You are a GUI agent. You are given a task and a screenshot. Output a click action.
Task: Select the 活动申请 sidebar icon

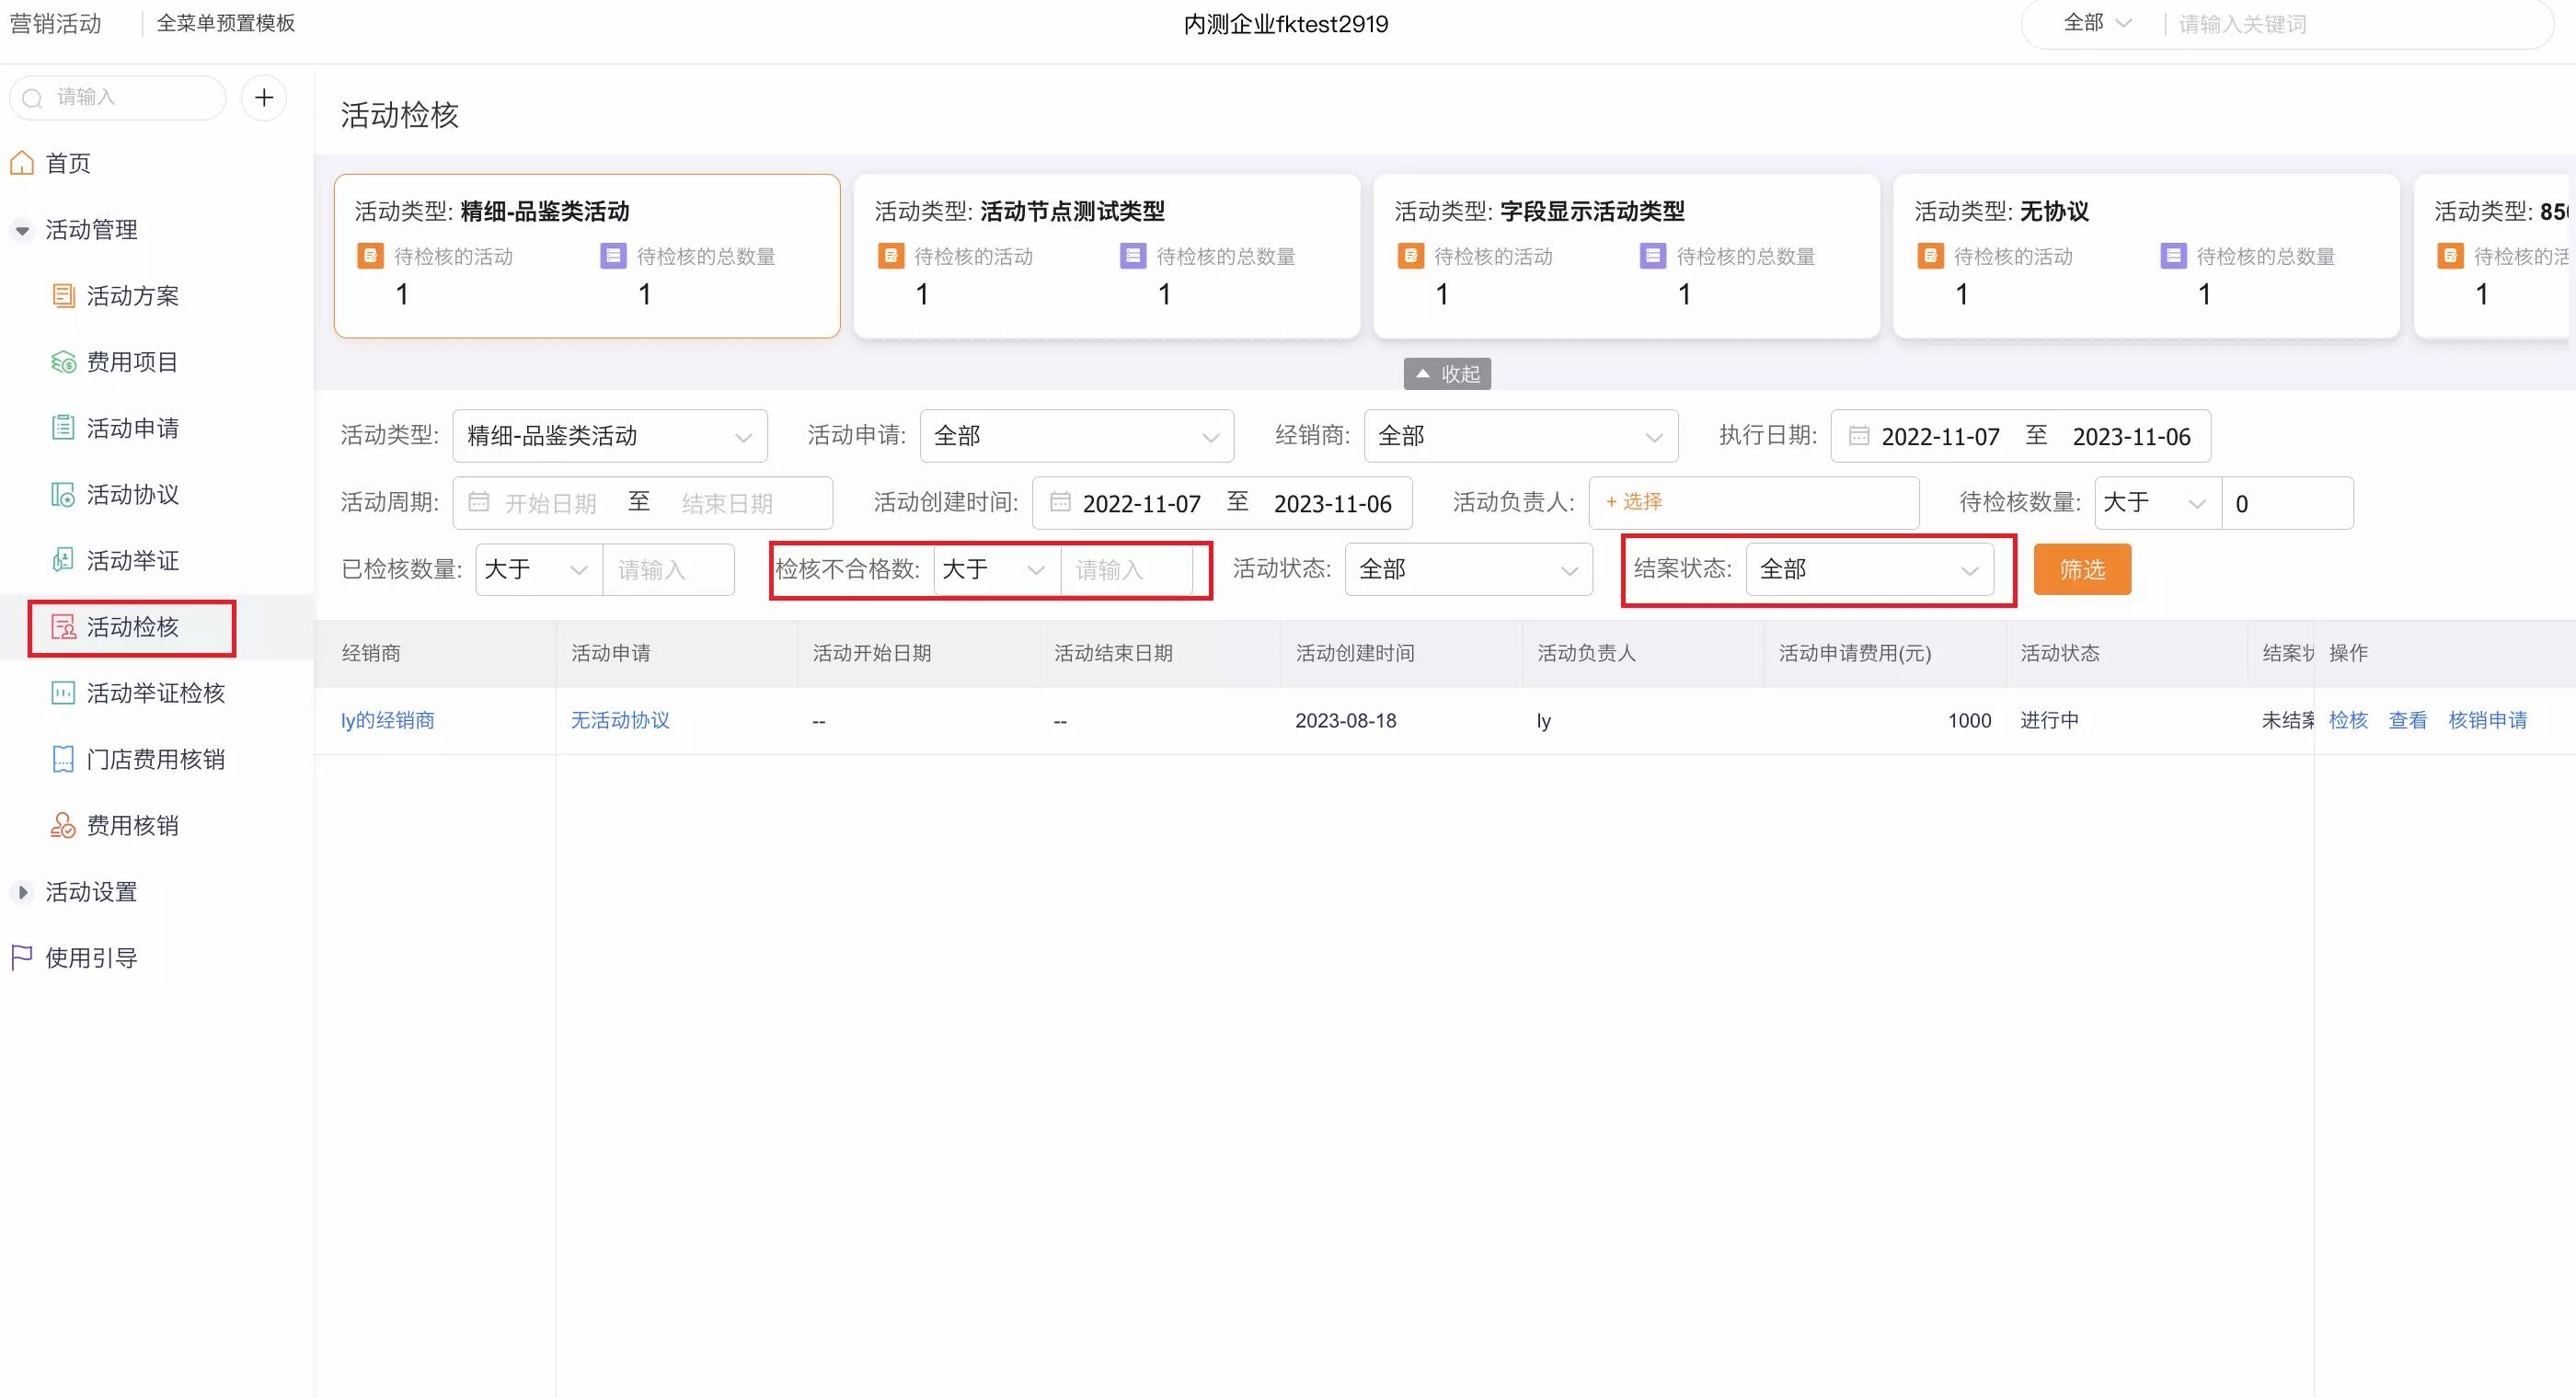coord(63,428)
